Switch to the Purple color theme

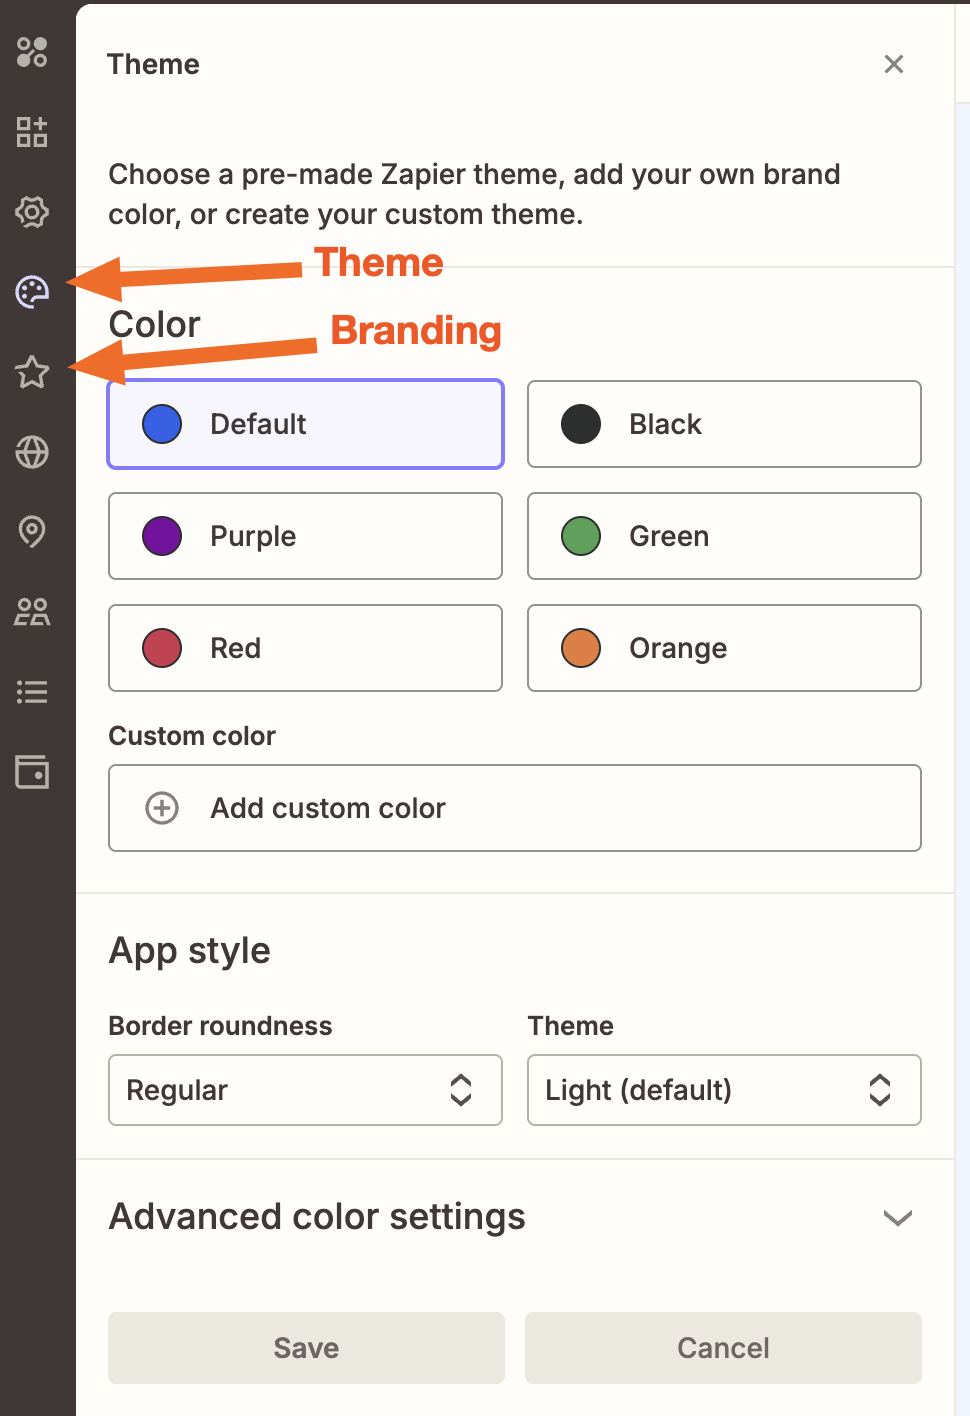[x=305, y=536]
